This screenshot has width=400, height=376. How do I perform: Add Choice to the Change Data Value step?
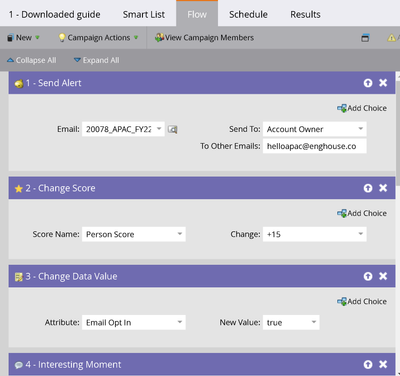(362, 302)
